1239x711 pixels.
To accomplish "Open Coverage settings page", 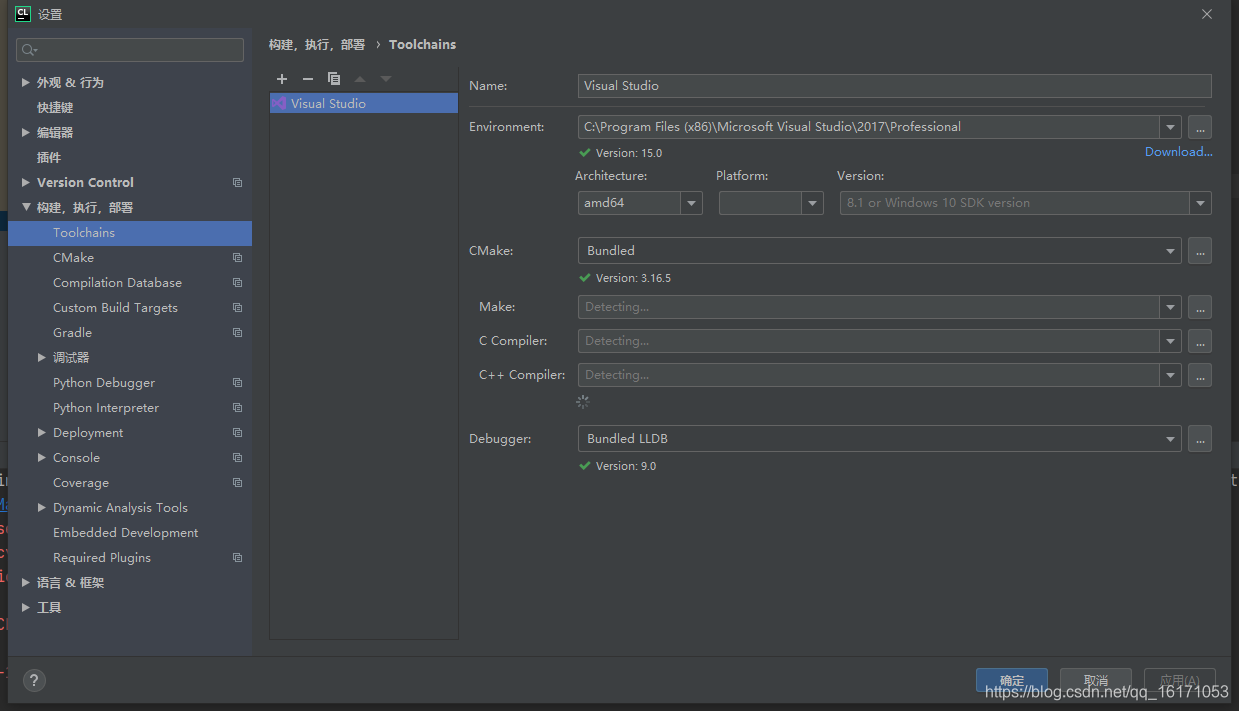I will 81,483.
